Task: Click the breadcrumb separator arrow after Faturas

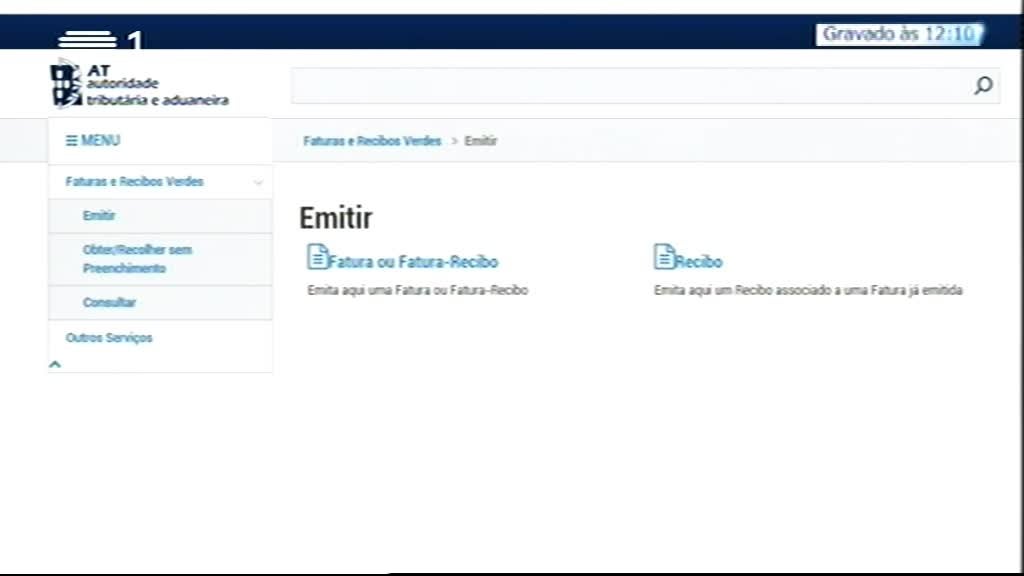Action: pos(454,141)
